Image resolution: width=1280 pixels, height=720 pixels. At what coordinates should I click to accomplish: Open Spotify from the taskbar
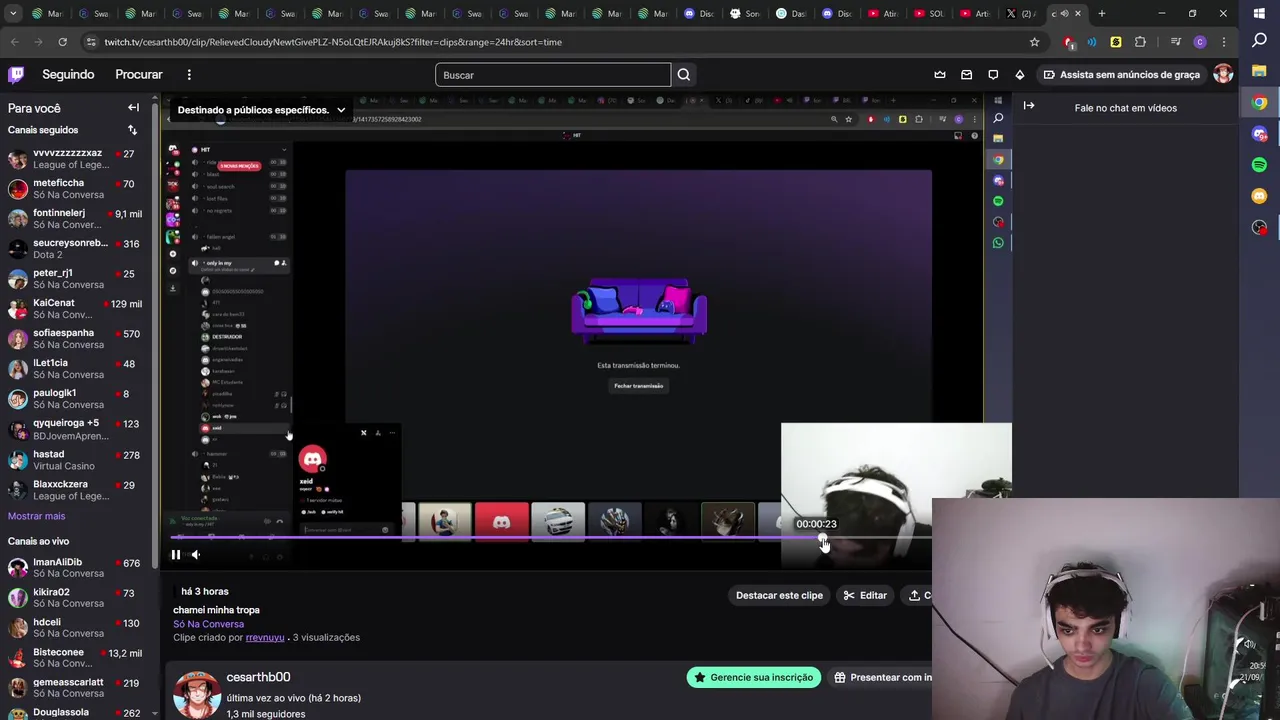click(x=1259, y=164)
